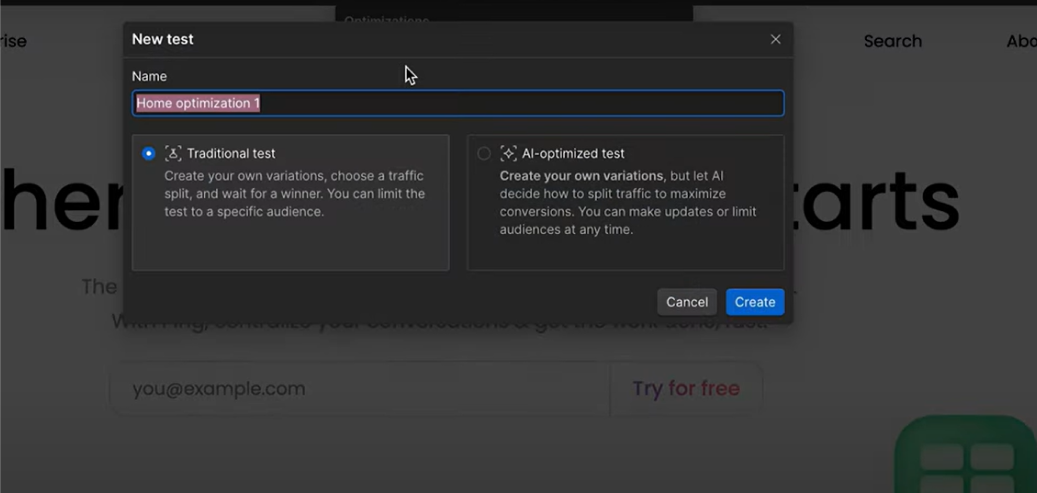Click the 'AI-optimized test' card title
This screenshot has width=1037, height=493.
pyautogui.click(x=573, y=154)
